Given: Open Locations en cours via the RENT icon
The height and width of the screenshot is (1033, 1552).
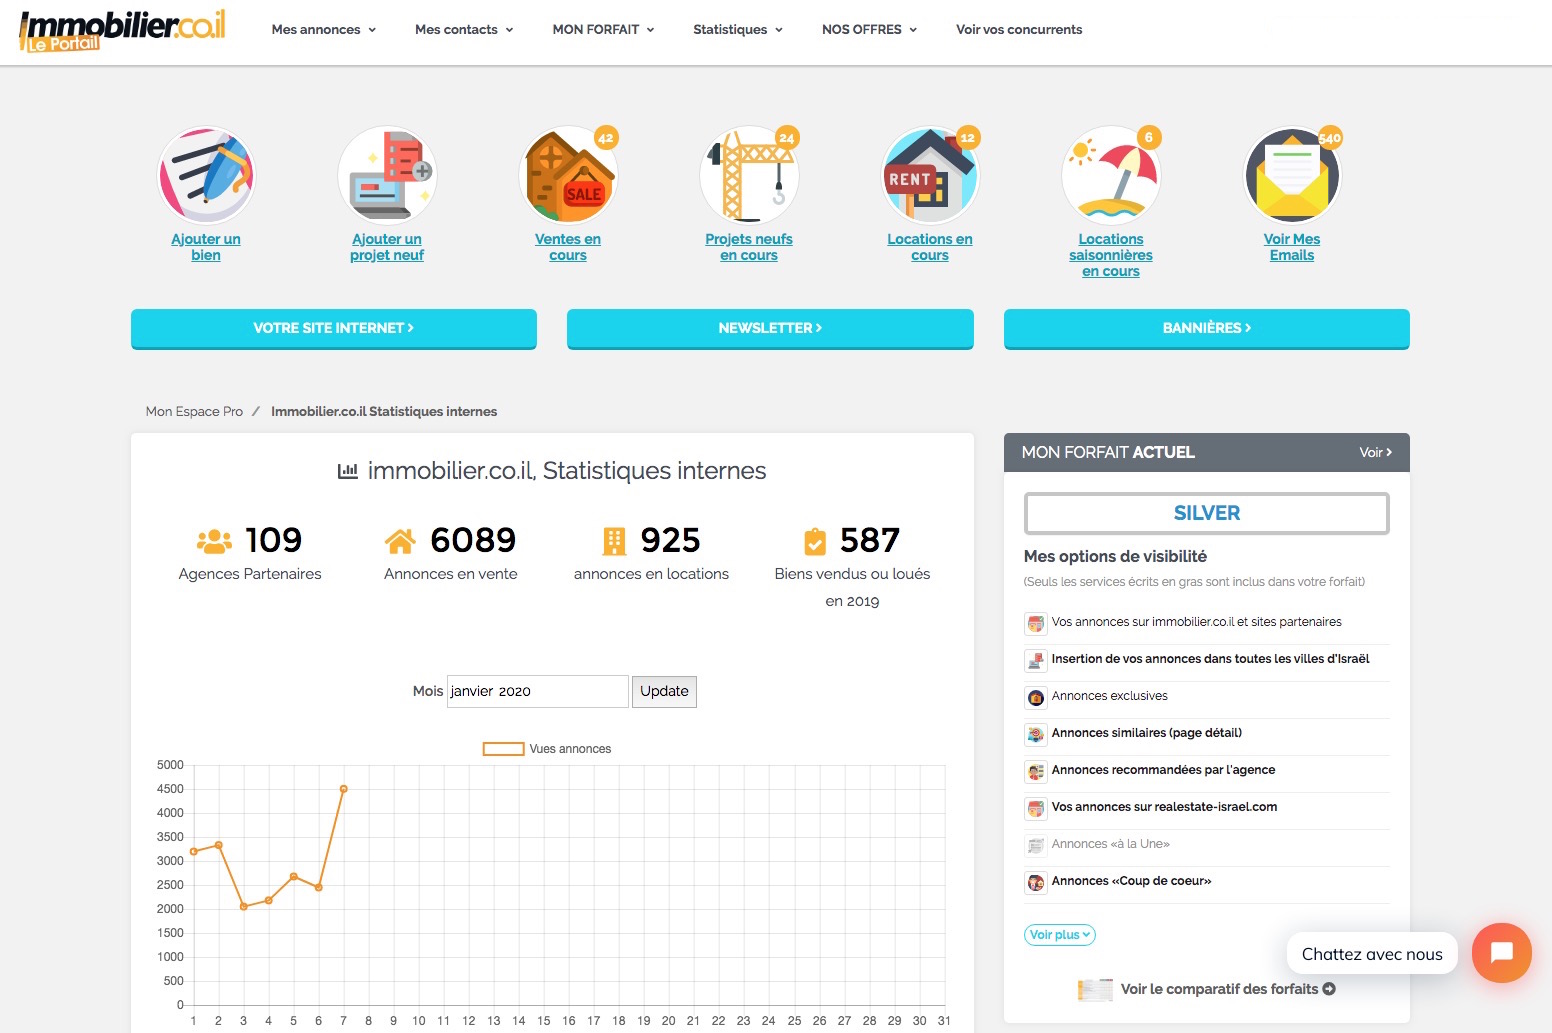Looking at the screenshot, I should click(930, 175).
